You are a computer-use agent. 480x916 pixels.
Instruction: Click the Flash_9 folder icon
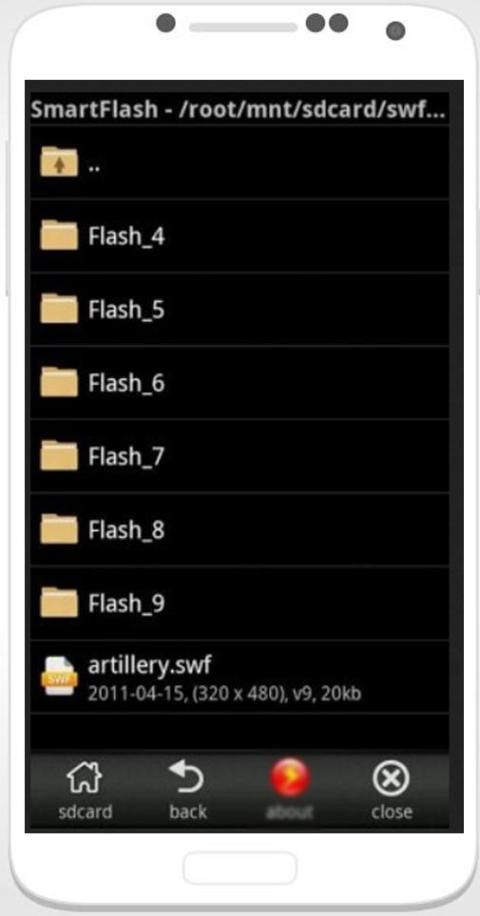(x=59, y=602)
